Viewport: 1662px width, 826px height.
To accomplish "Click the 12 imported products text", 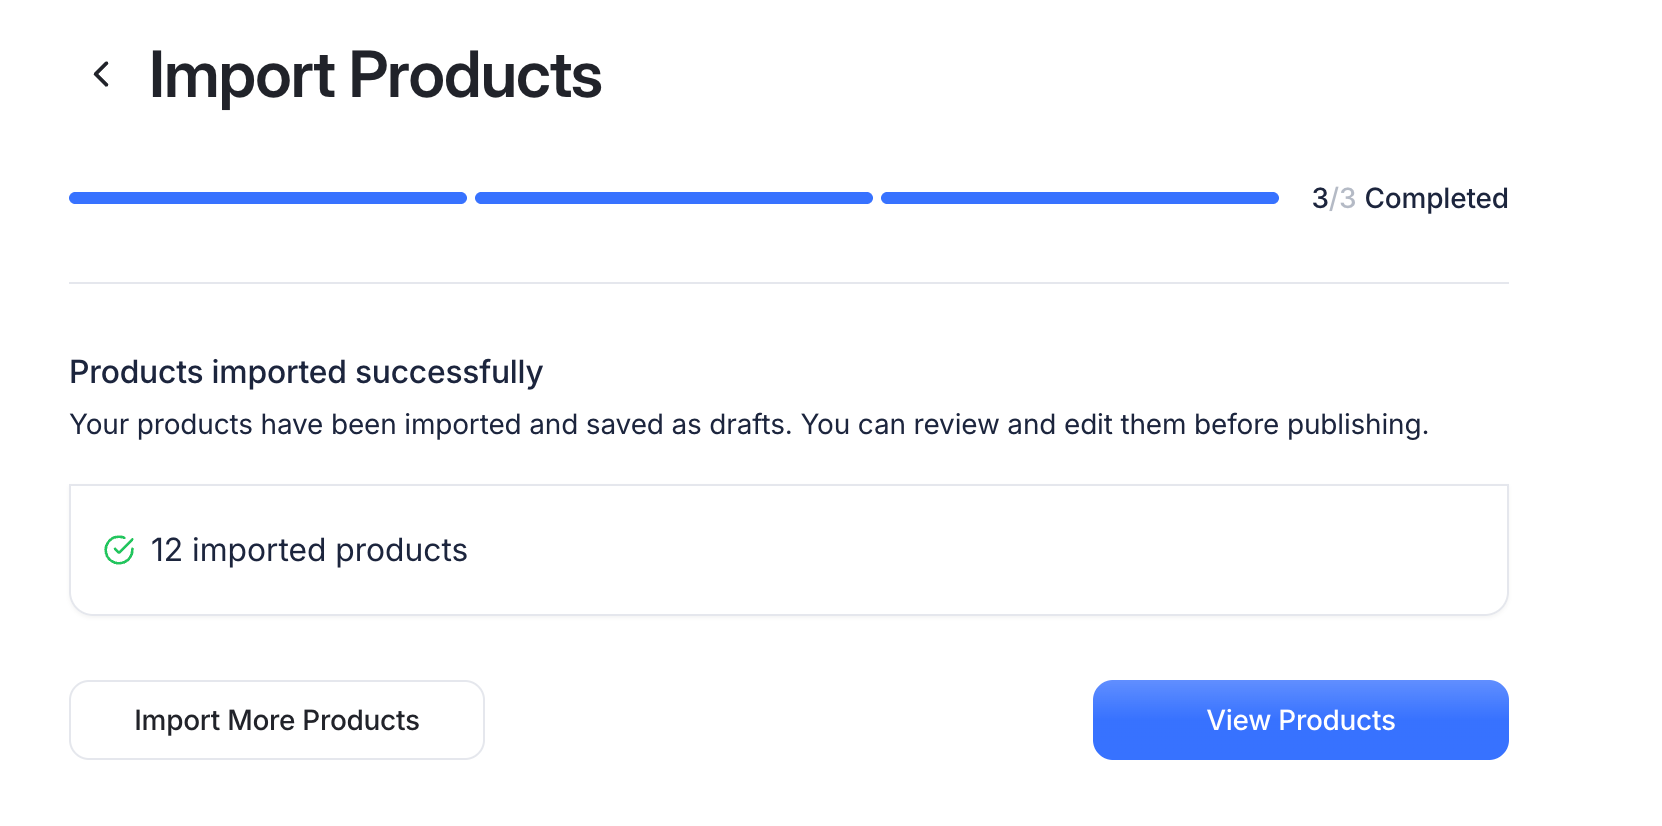I will (x=309, y=550).
